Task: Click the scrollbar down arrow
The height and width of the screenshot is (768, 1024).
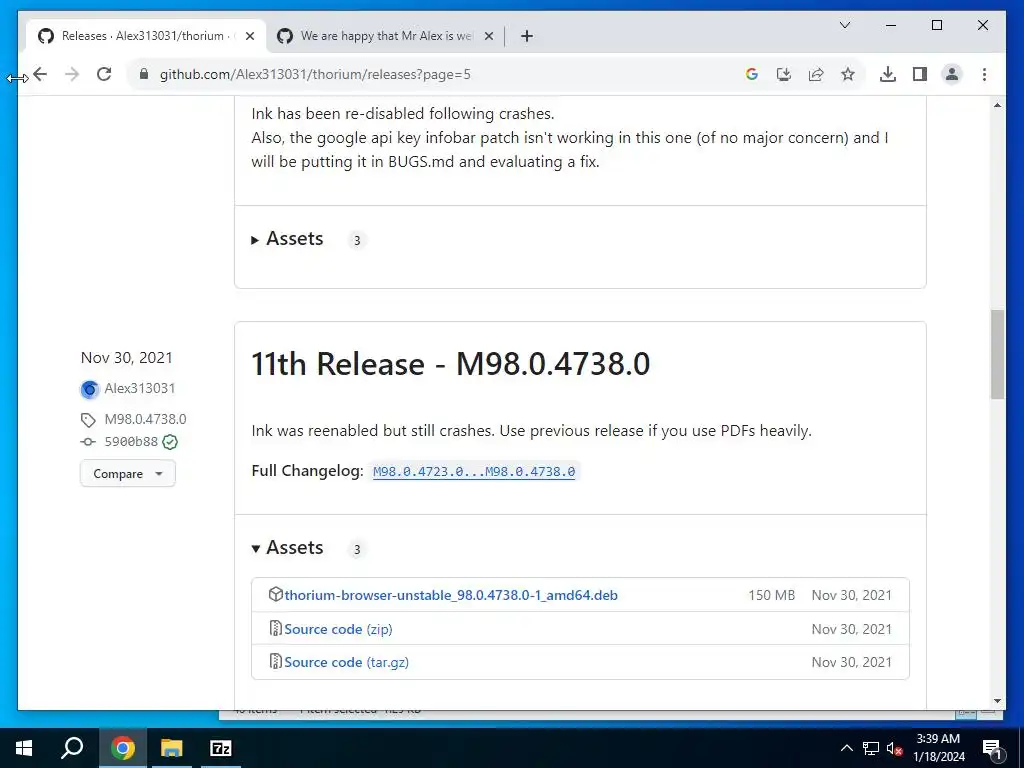Action: tap(997, 701)
